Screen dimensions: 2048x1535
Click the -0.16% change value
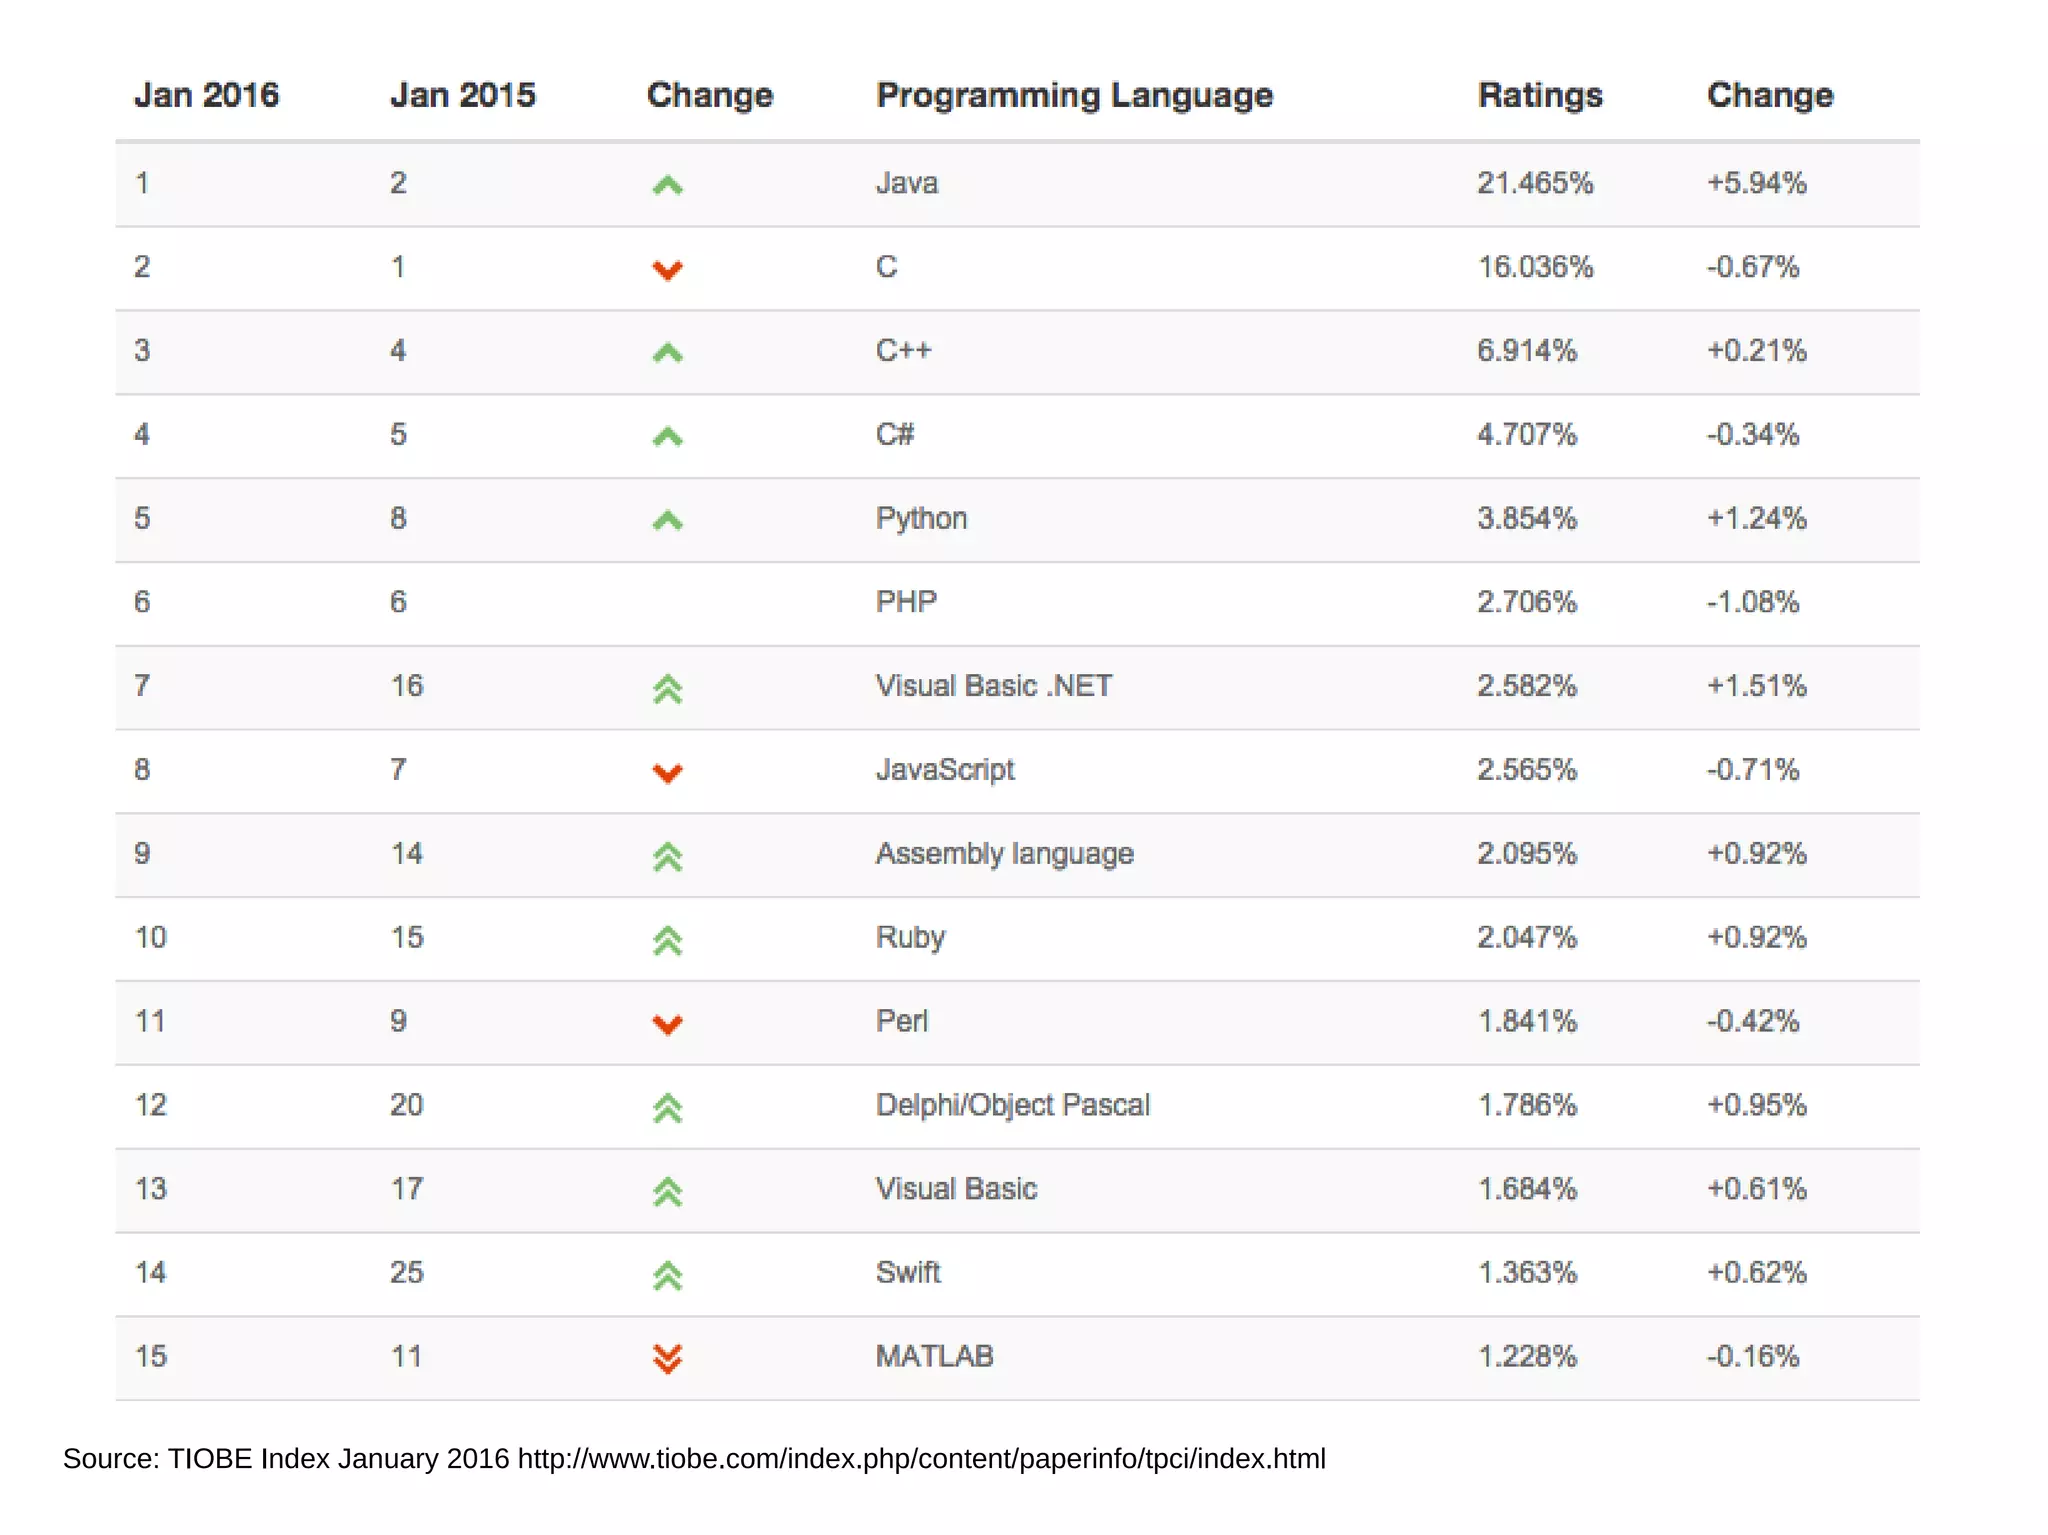1753,1356
